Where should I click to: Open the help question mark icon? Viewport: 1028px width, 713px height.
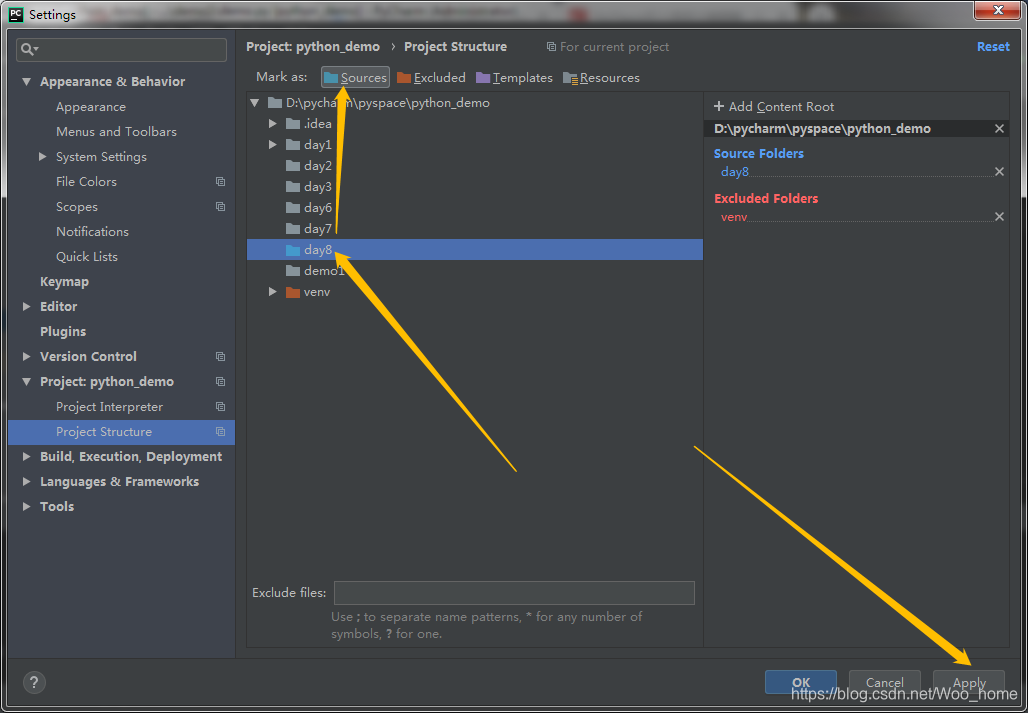pos(34,682)
